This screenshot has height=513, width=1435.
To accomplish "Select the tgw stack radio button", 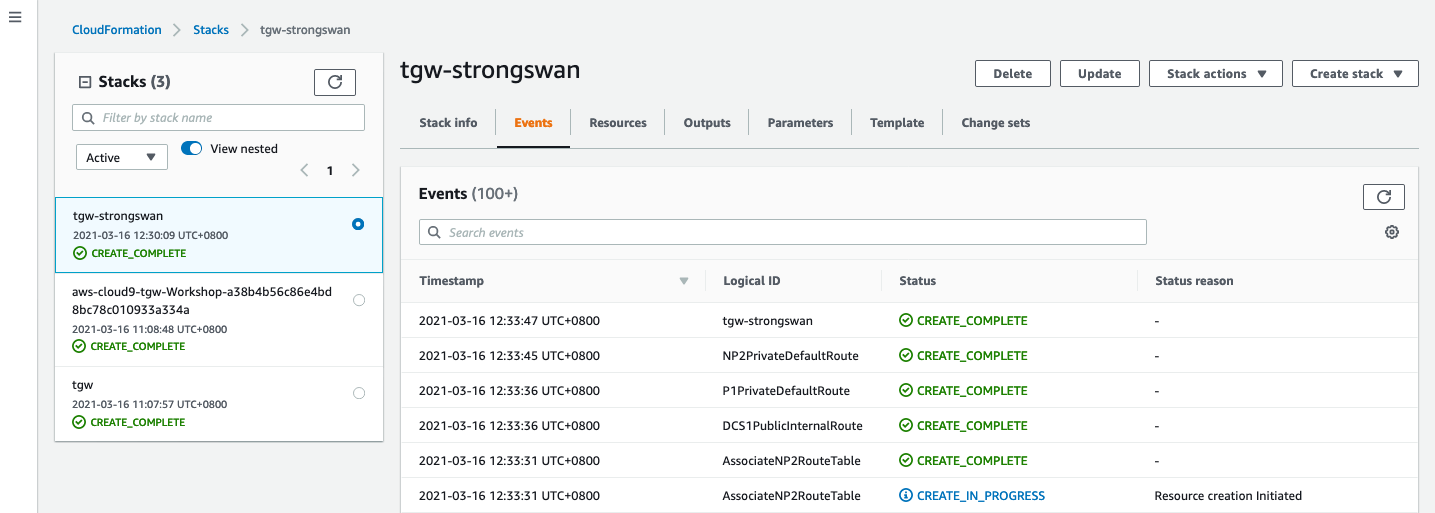I will click(359, 394).
